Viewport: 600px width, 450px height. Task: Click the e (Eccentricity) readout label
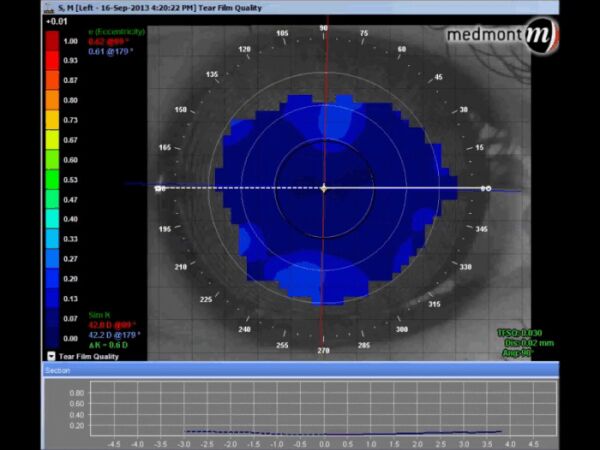pyautogui.click(x=116, y=32)
